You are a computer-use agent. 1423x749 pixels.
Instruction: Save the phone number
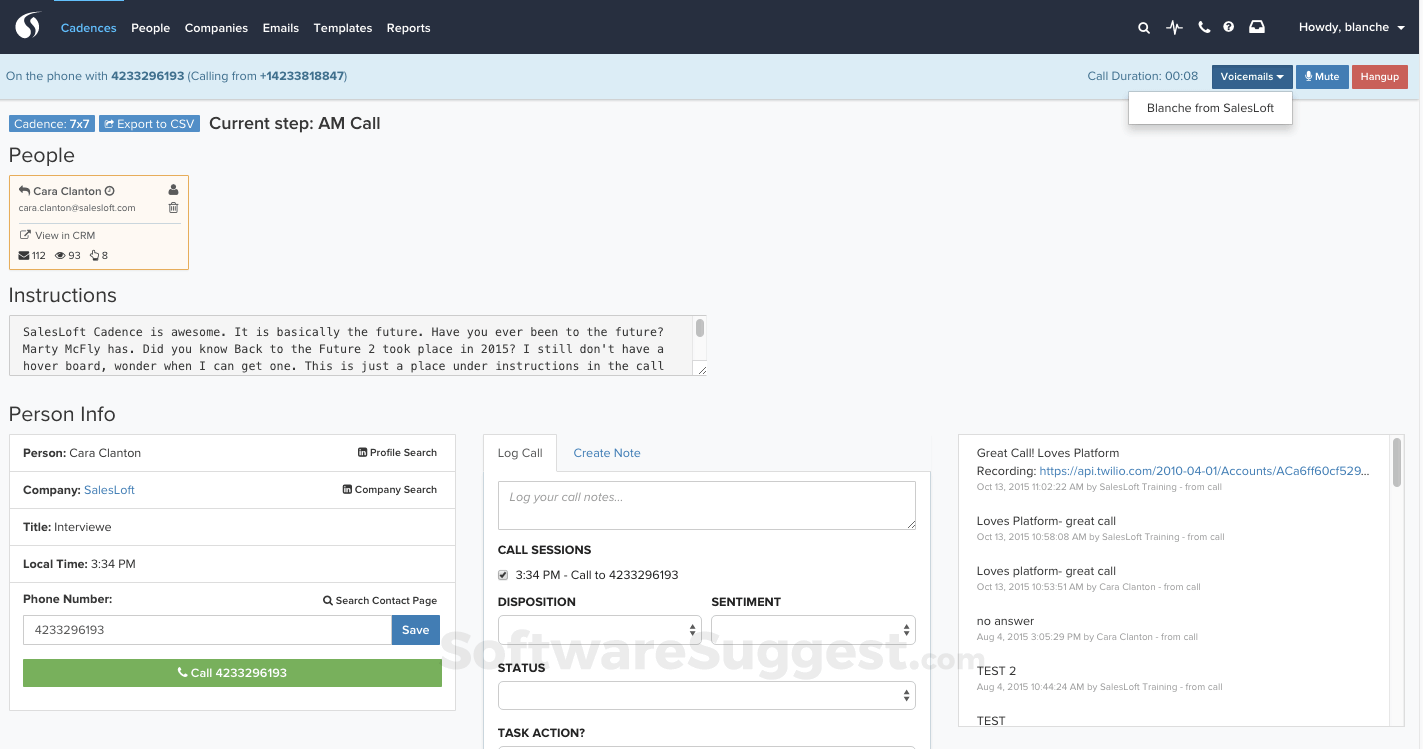point(416,630)
